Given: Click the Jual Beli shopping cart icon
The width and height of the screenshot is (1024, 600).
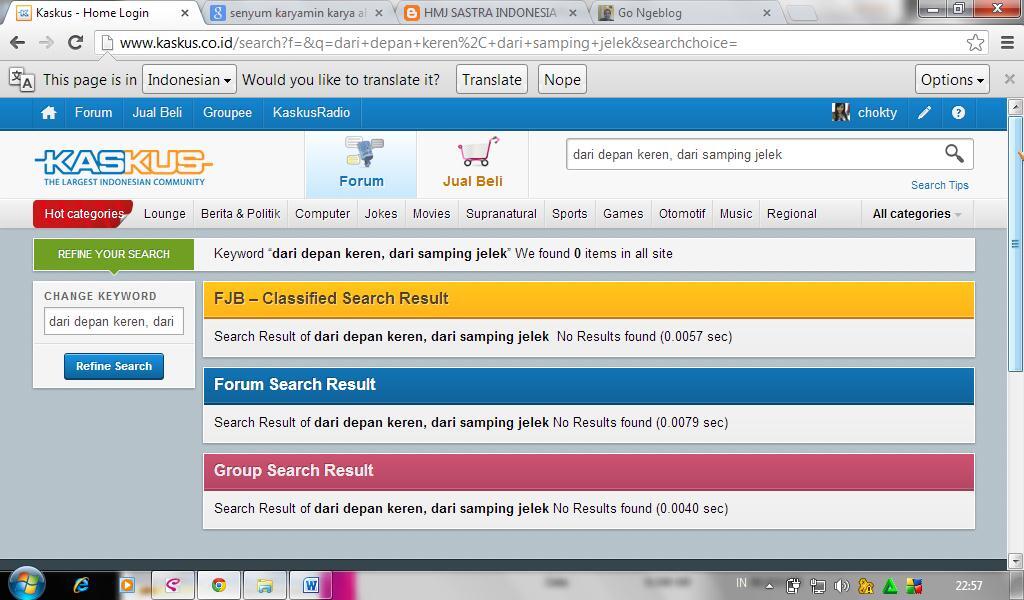Looking at the screenshot, I should 478,151.
